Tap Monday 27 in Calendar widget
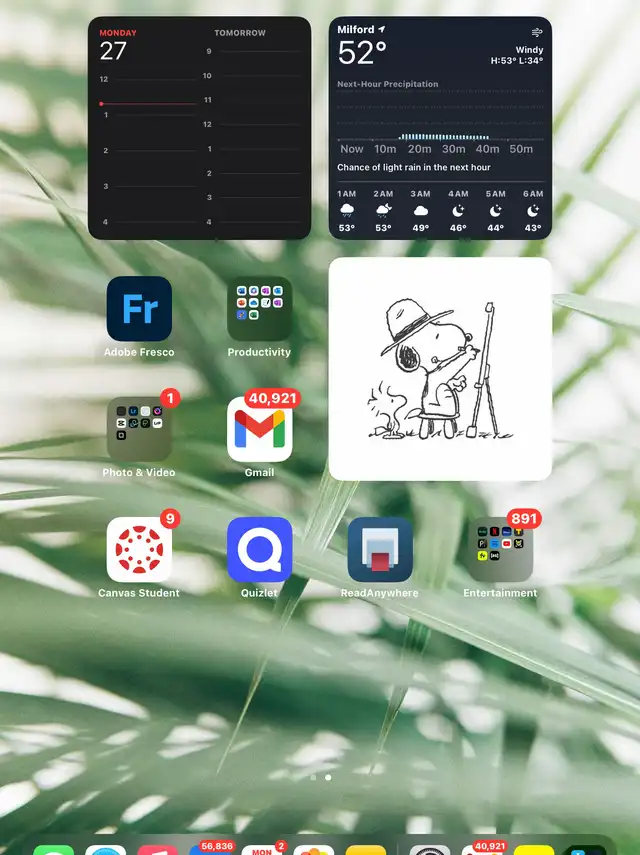Screen dimensions: 640x855 114,46
